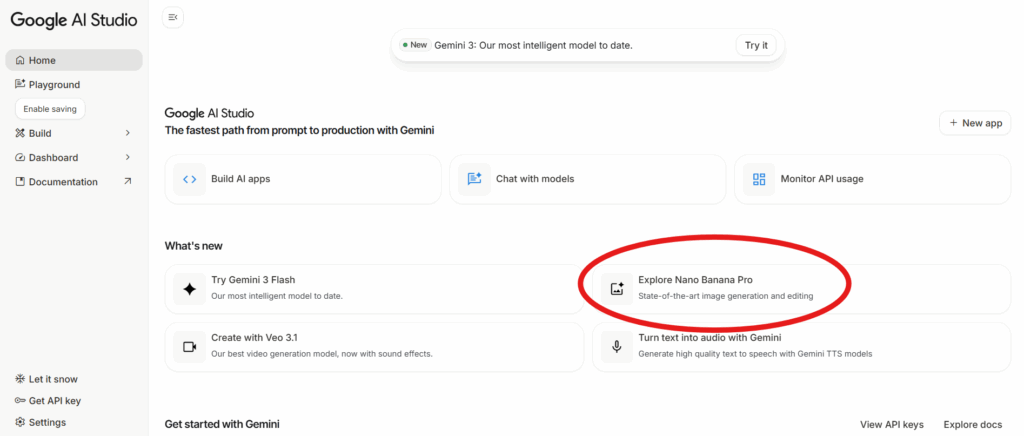Collapse the sidebar with the toggle icon
The image size is (1024, 436).
173,17
